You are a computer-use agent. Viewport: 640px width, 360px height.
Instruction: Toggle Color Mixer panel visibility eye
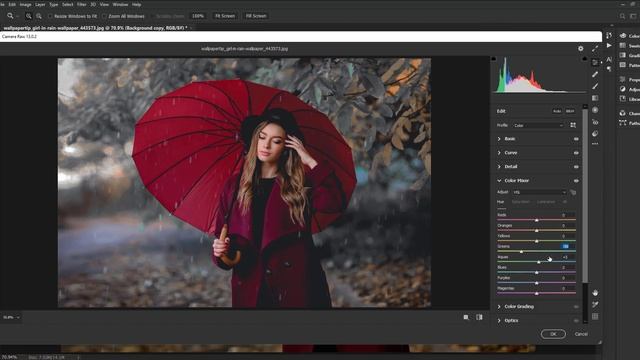(x=576, y=181)
